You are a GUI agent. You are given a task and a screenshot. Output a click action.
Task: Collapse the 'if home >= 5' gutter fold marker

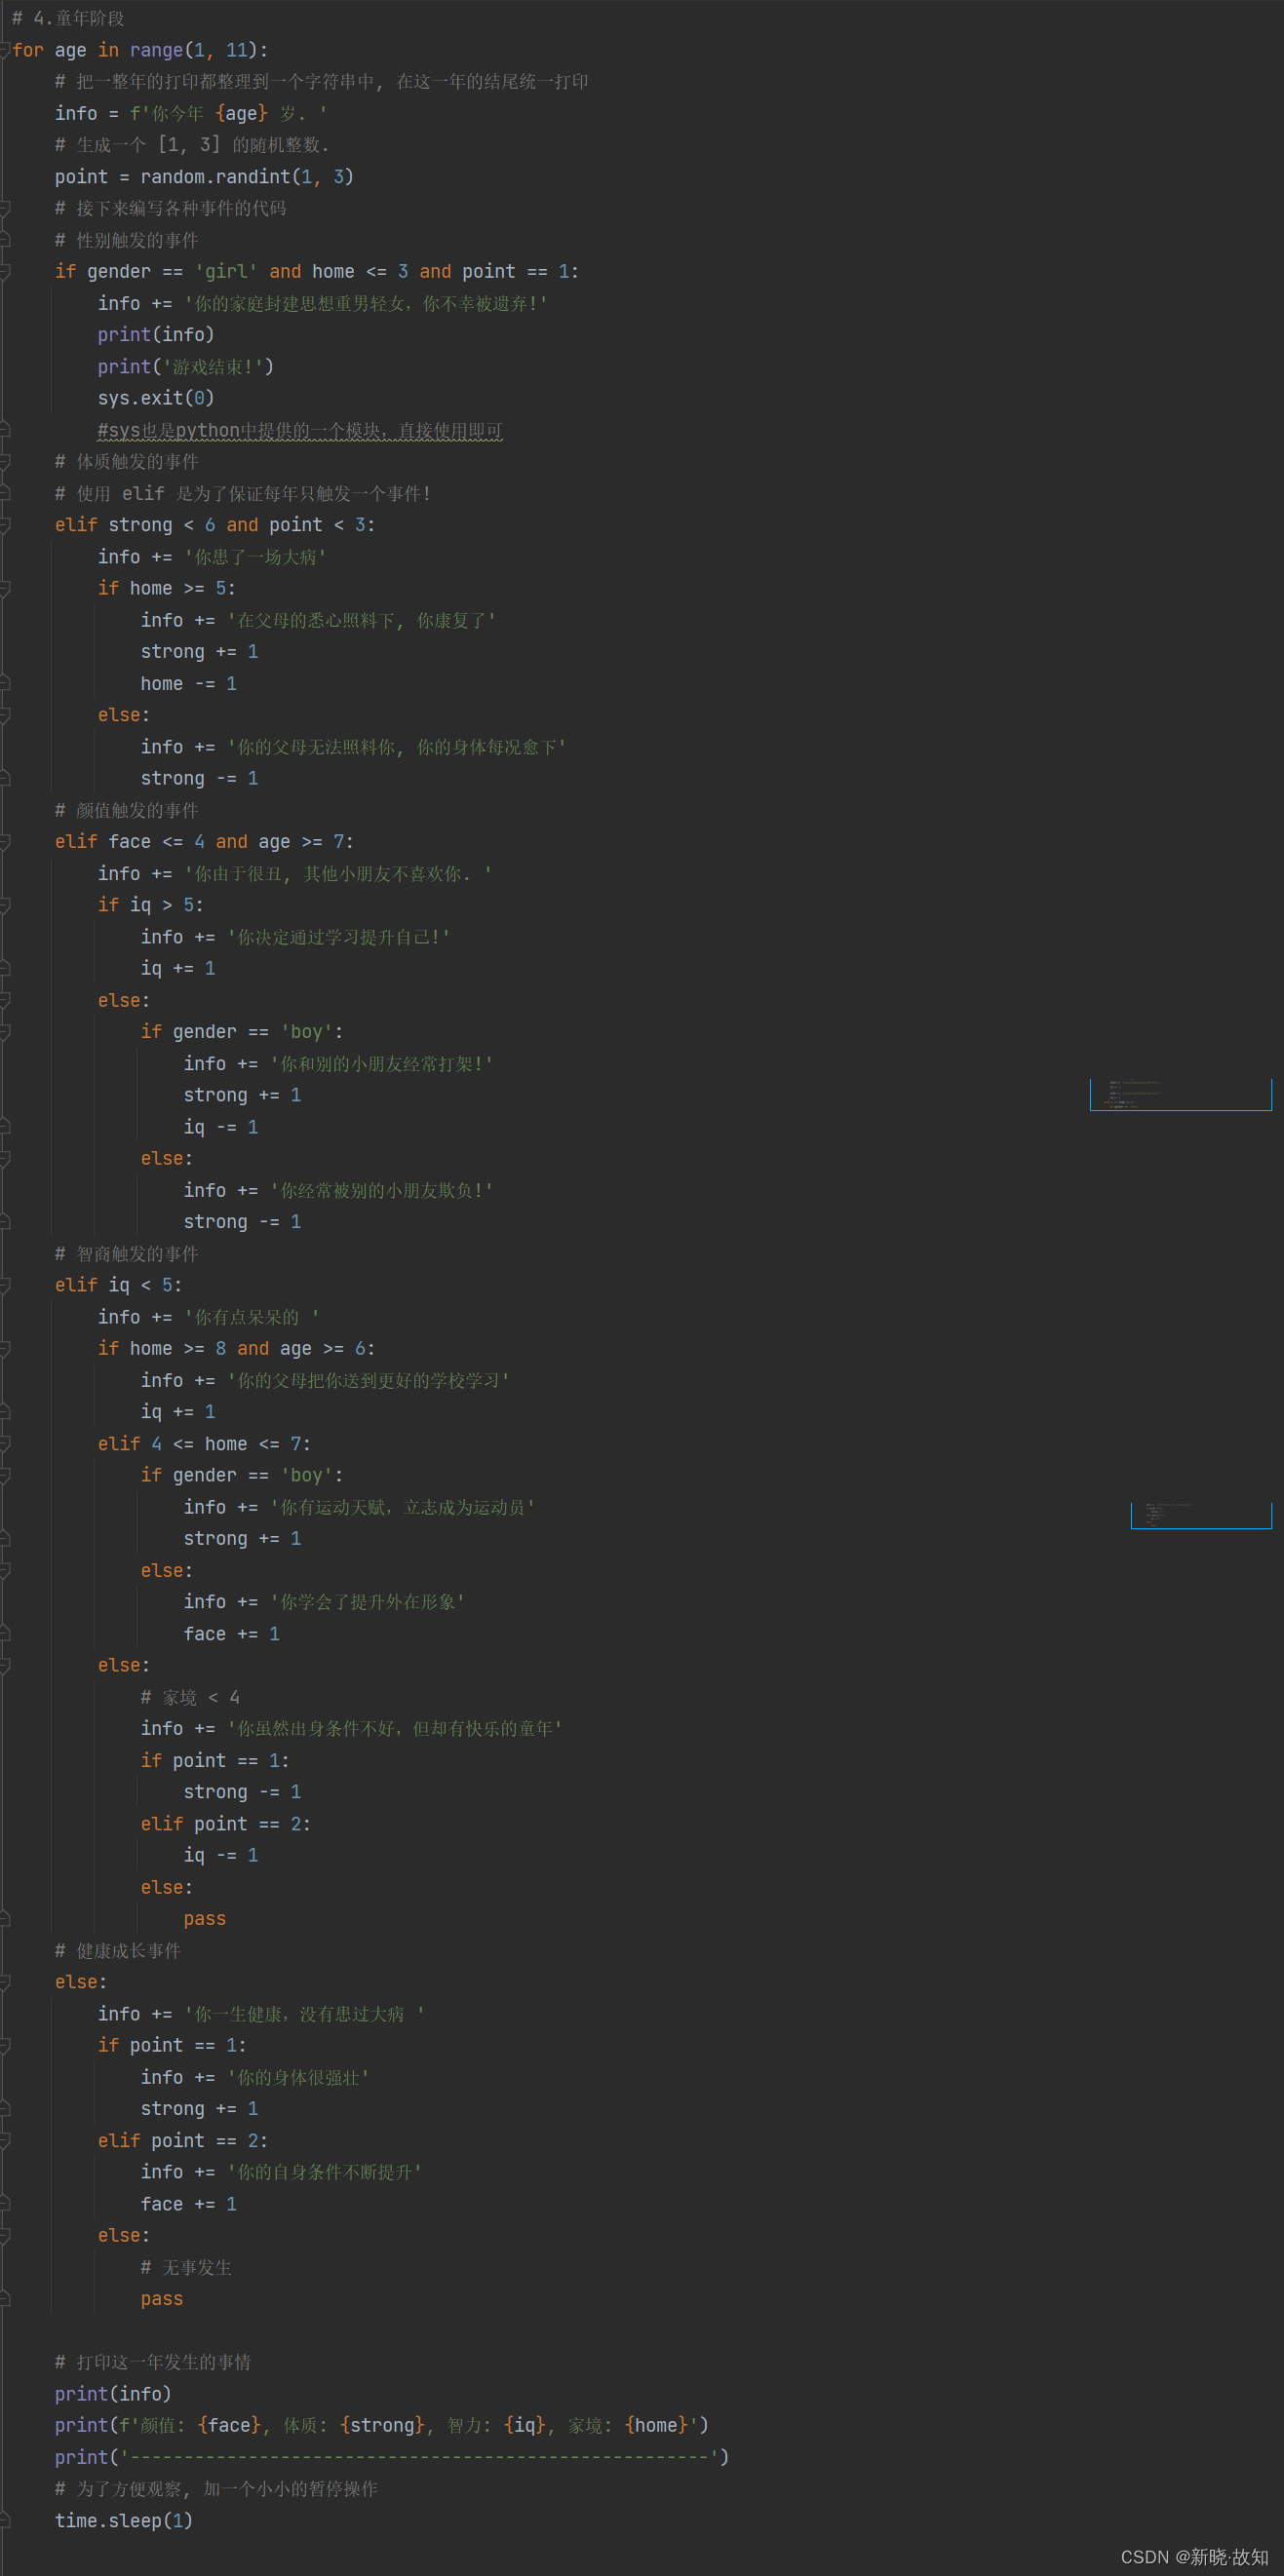tap(5, 588)
